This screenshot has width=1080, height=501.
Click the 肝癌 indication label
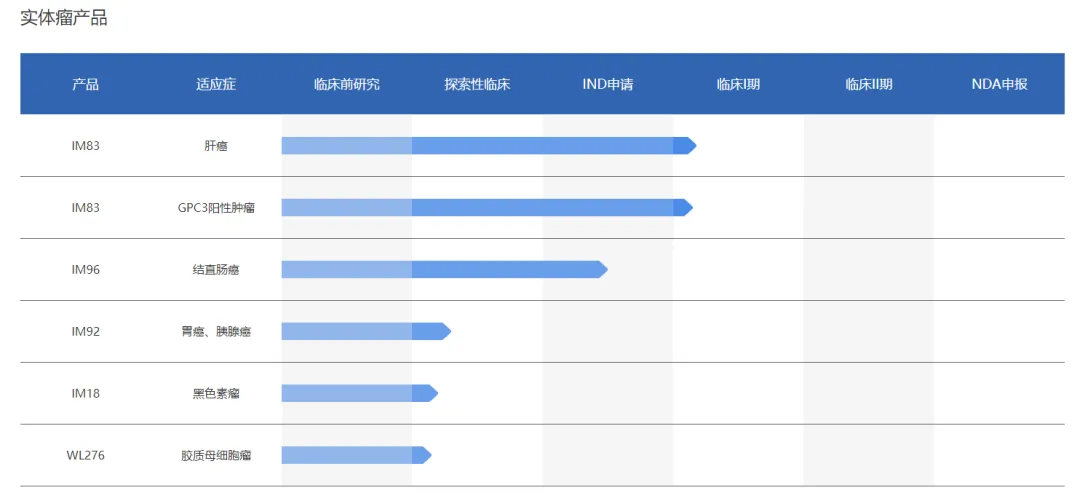pyautogui.click(x=216, y=146)
